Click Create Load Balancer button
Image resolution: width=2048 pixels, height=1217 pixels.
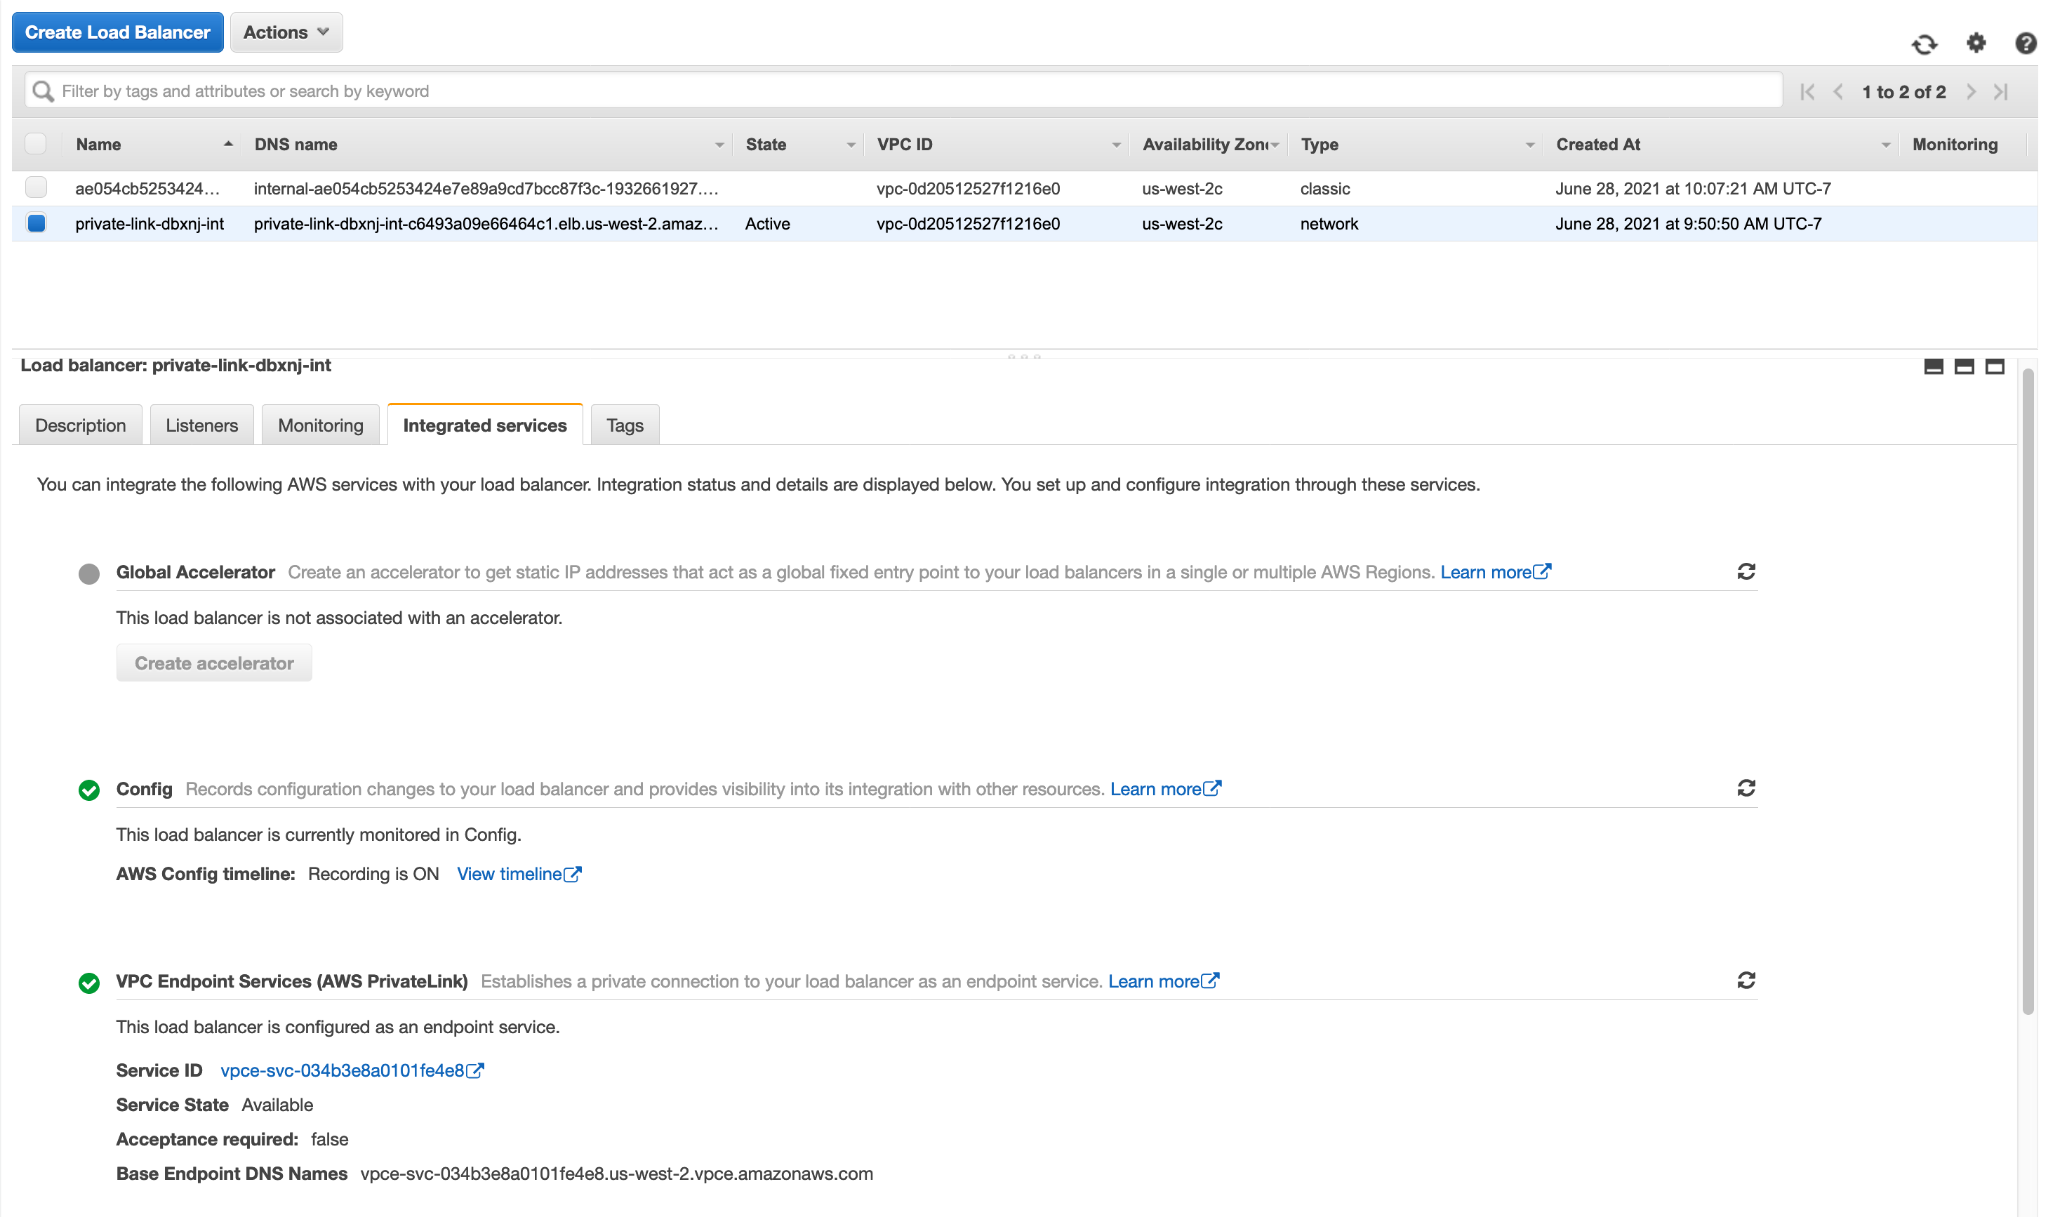point(117,32)
